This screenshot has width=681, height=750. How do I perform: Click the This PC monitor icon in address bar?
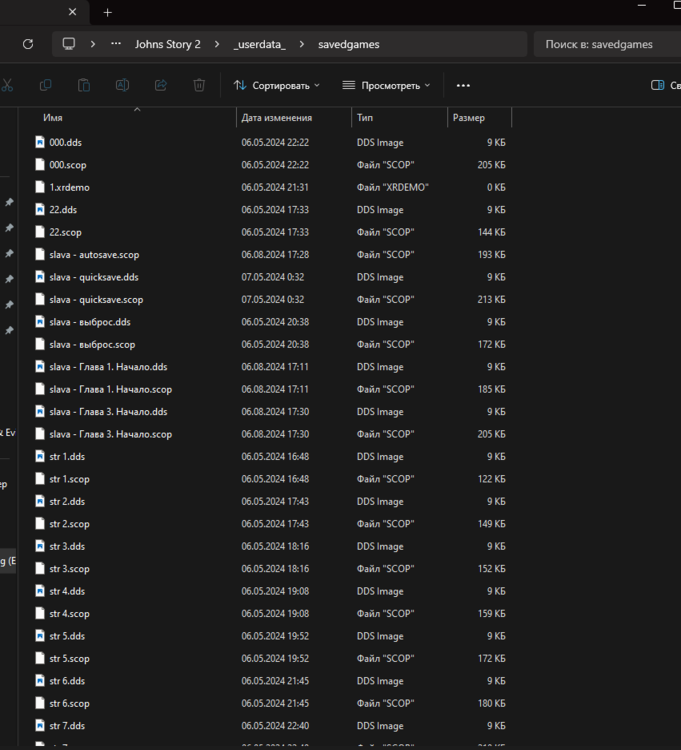69,44
